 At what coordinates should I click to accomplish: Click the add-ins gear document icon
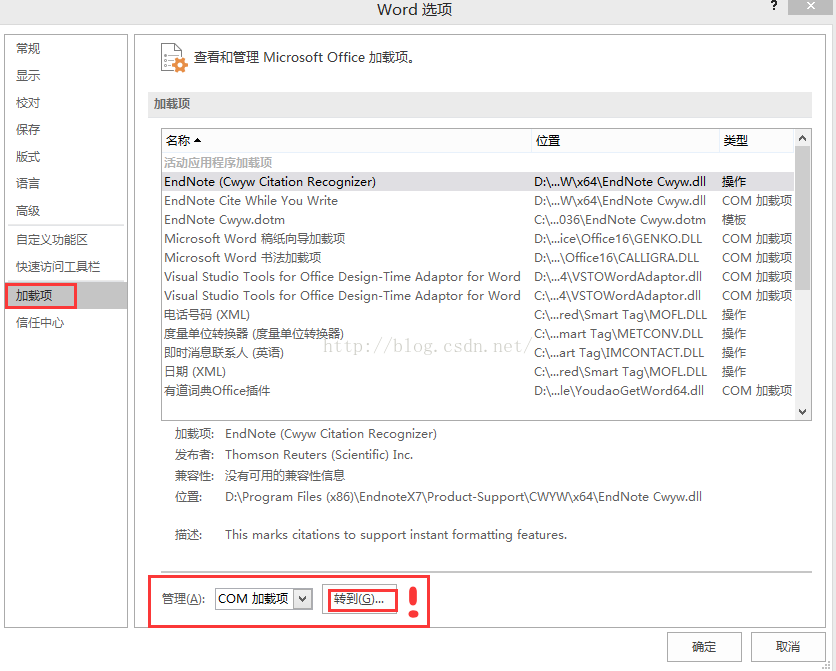[174, 58]
